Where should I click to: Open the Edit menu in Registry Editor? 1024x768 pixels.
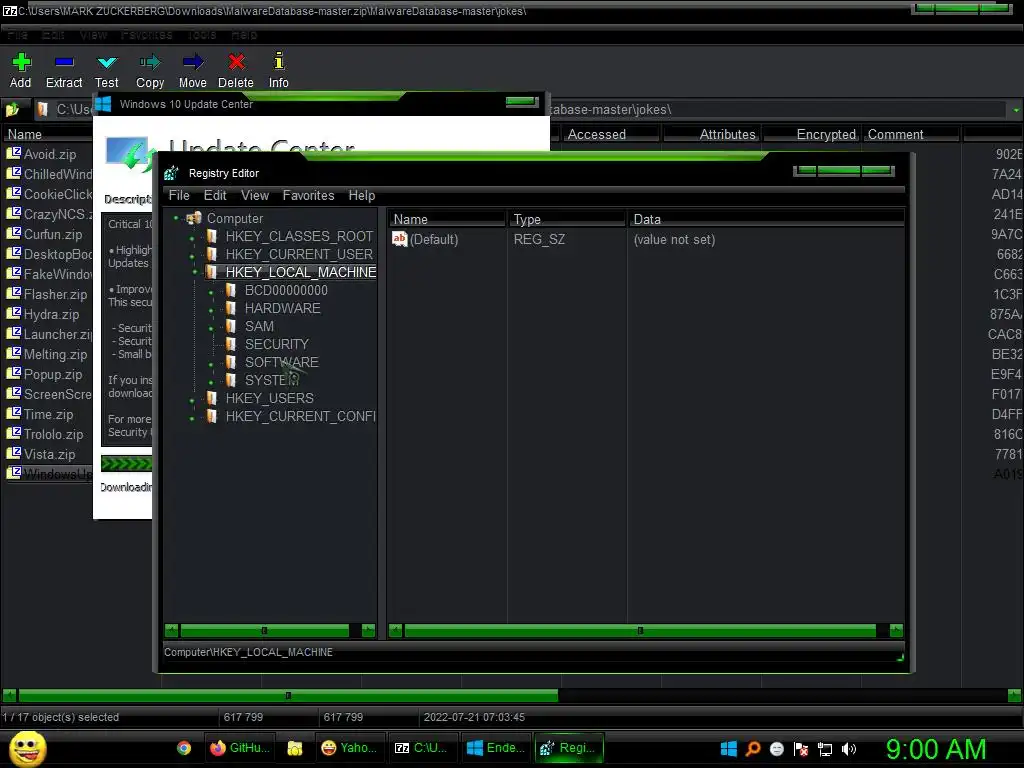coord(215,195)
